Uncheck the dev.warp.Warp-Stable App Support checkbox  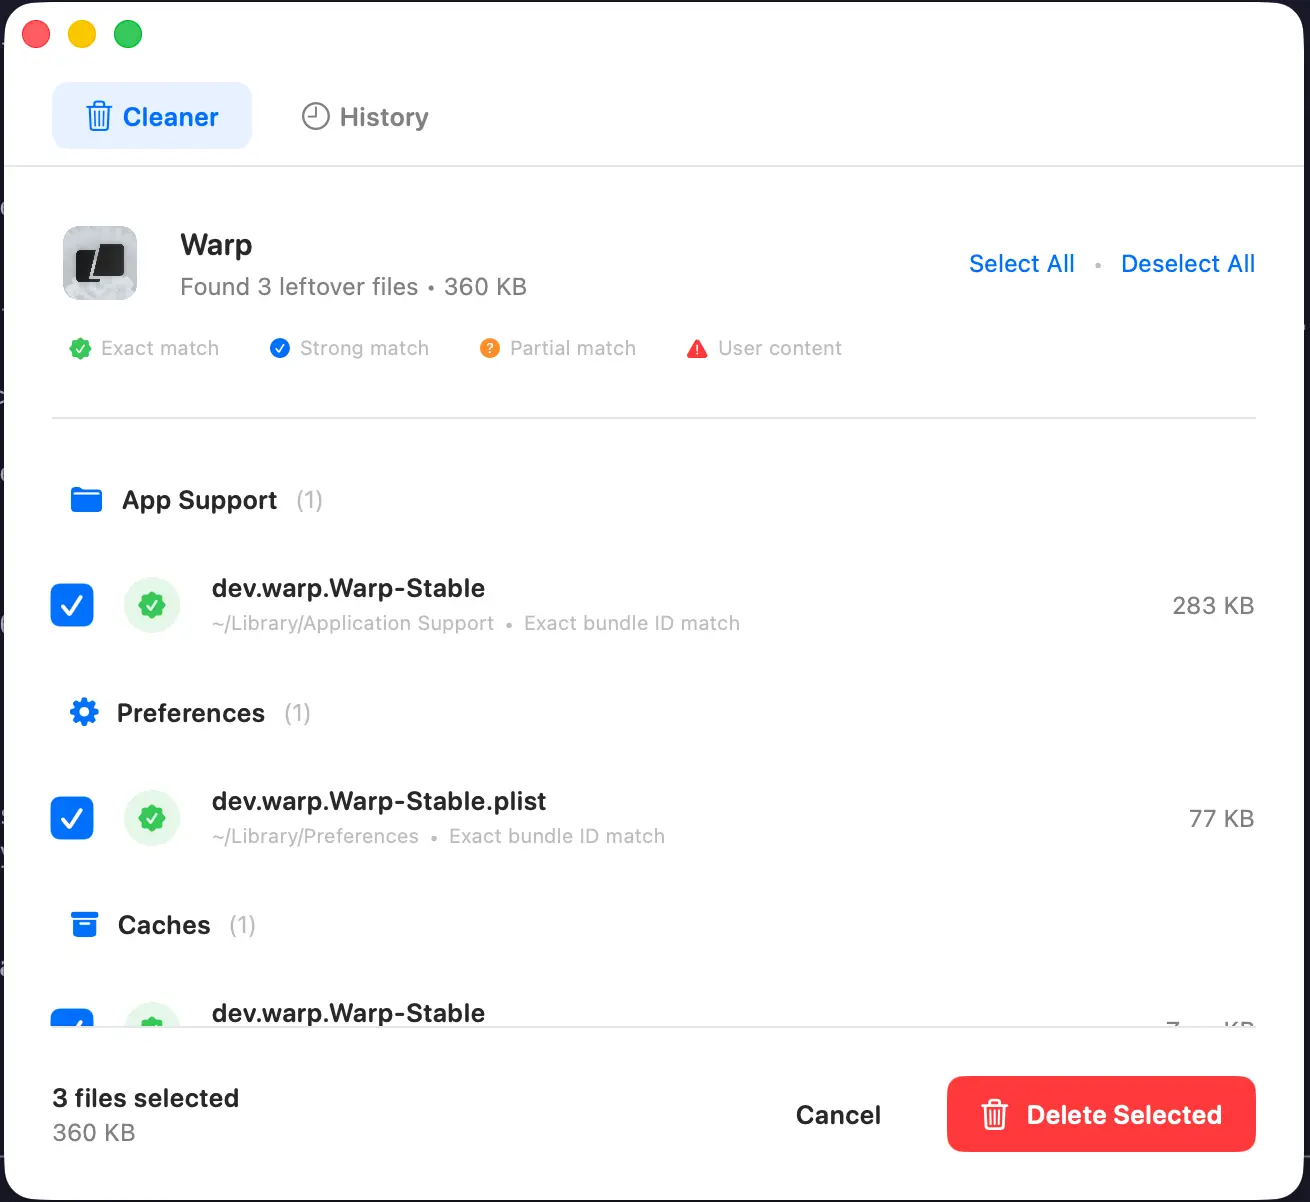click(x=71, y=605)
